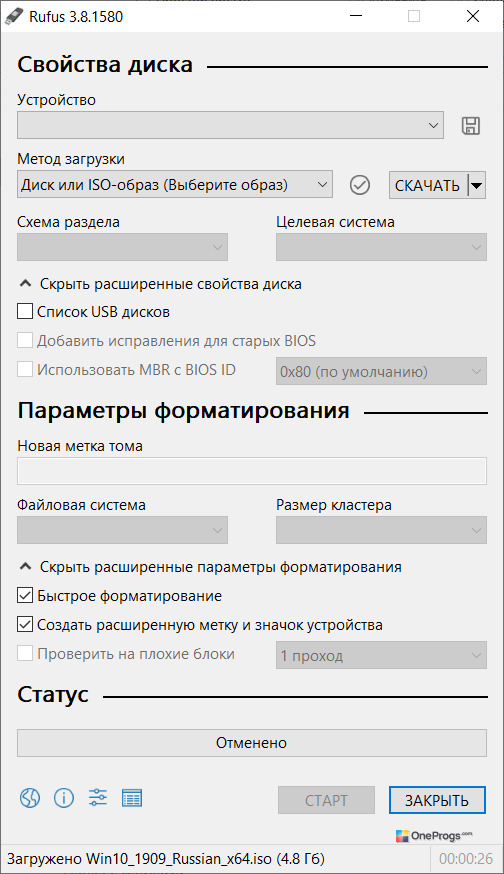504x874 pixels.
Task: Open application settings sliders icon
Action: click(x=98, y=798)
